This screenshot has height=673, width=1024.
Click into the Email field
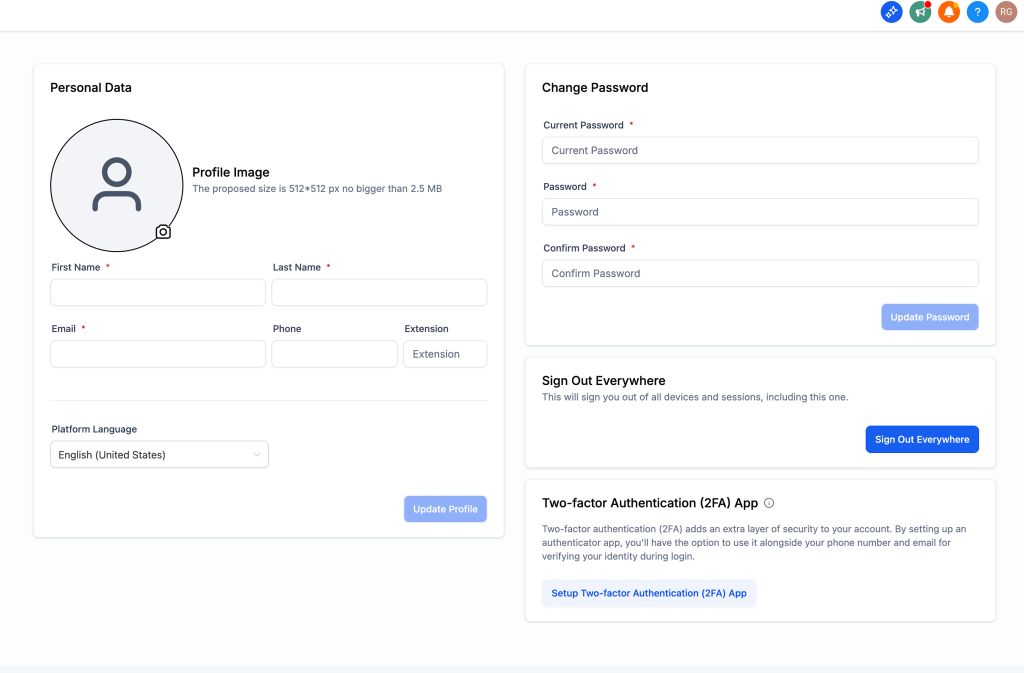point(158,354)
